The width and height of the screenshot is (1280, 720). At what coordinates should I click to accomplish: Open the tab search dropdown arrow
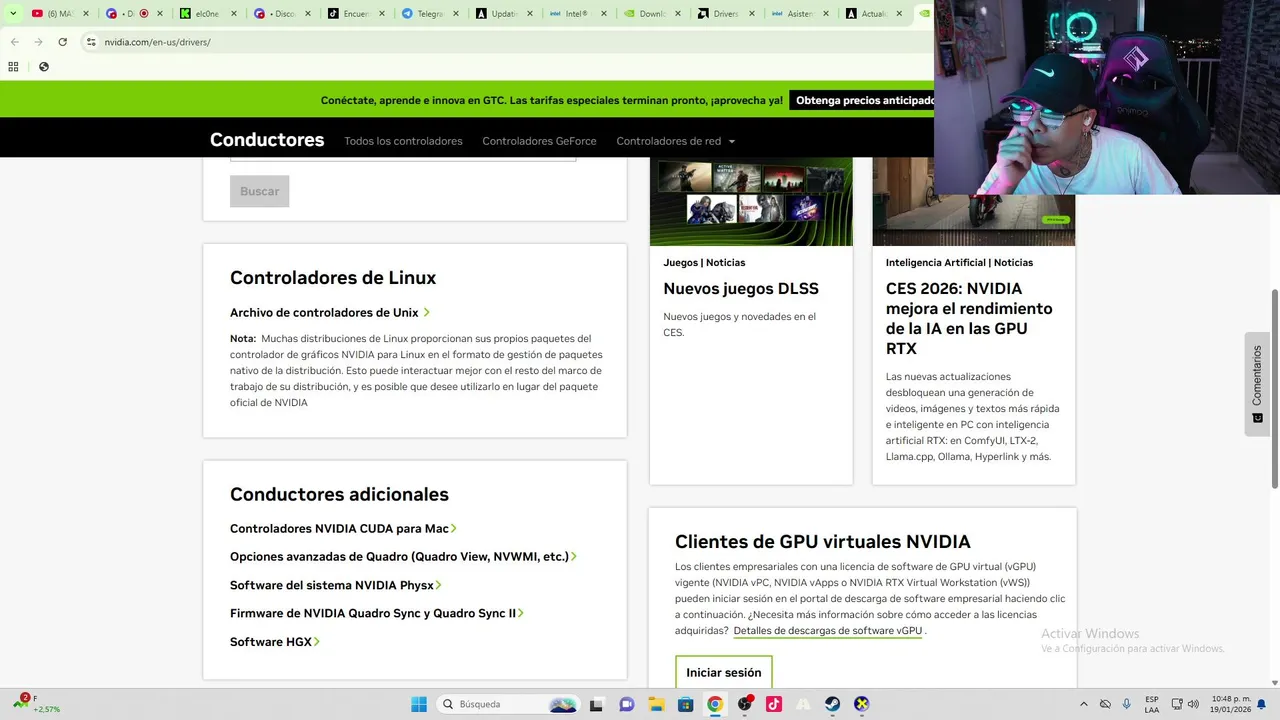pos(13,14)
